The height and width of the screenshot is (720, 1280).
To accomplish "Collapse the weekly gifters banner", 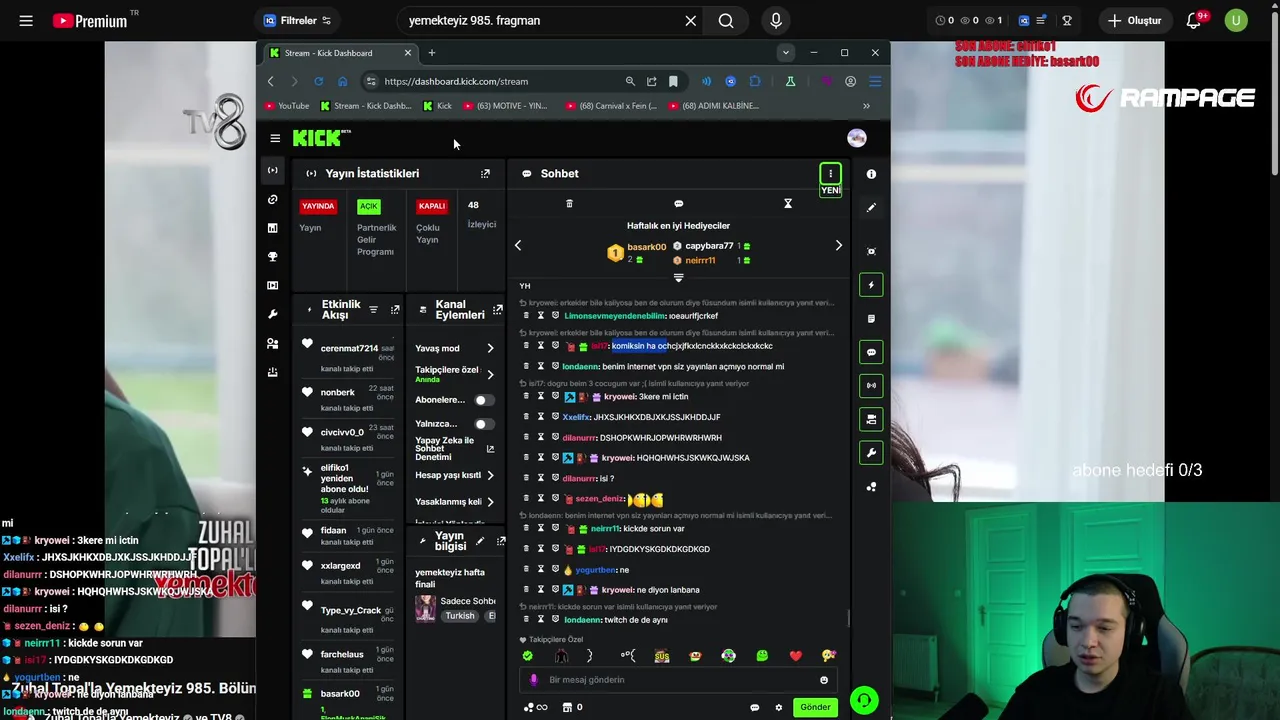I will pyautogui.click(x=678, y=278).
